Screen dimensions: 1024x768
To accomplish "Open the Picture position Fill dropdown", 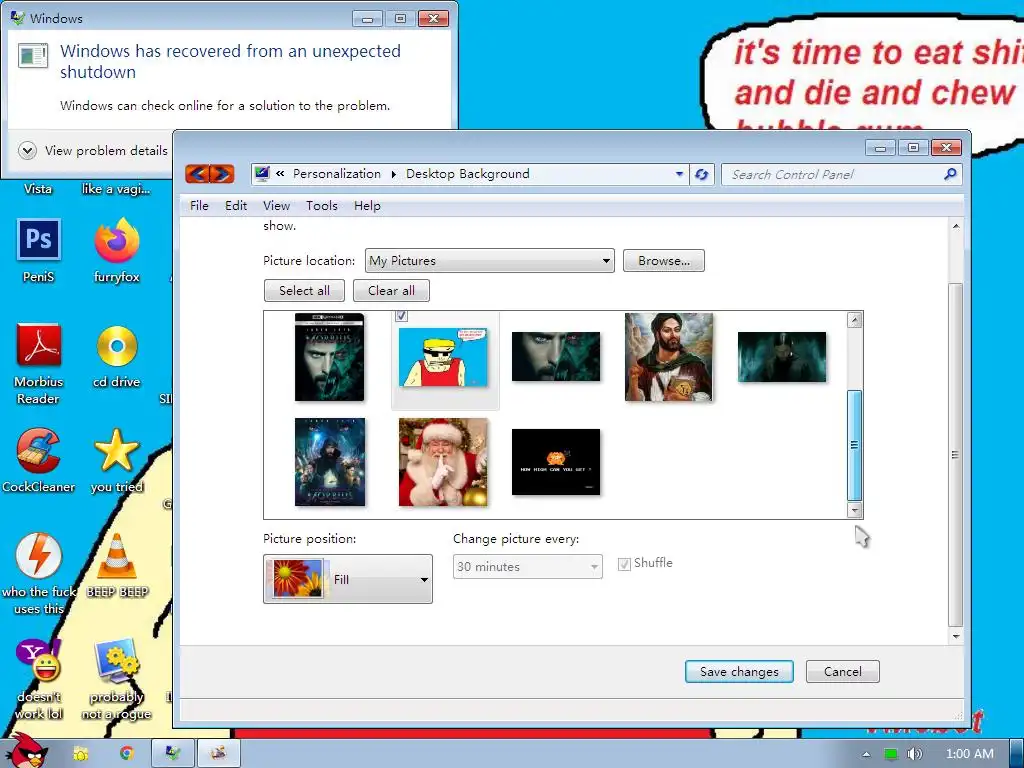I will pos(347,579).
